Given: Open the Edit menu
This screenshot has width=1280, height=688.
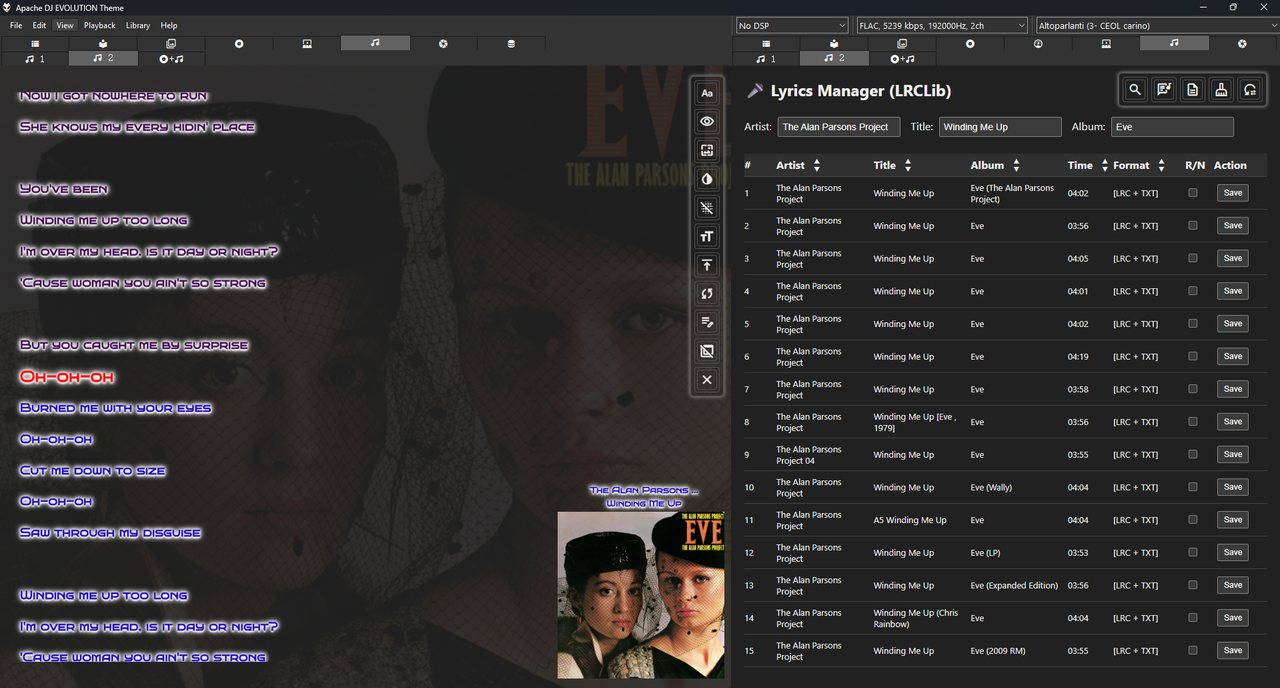Looking at the screenshot, I should (39, 25).
